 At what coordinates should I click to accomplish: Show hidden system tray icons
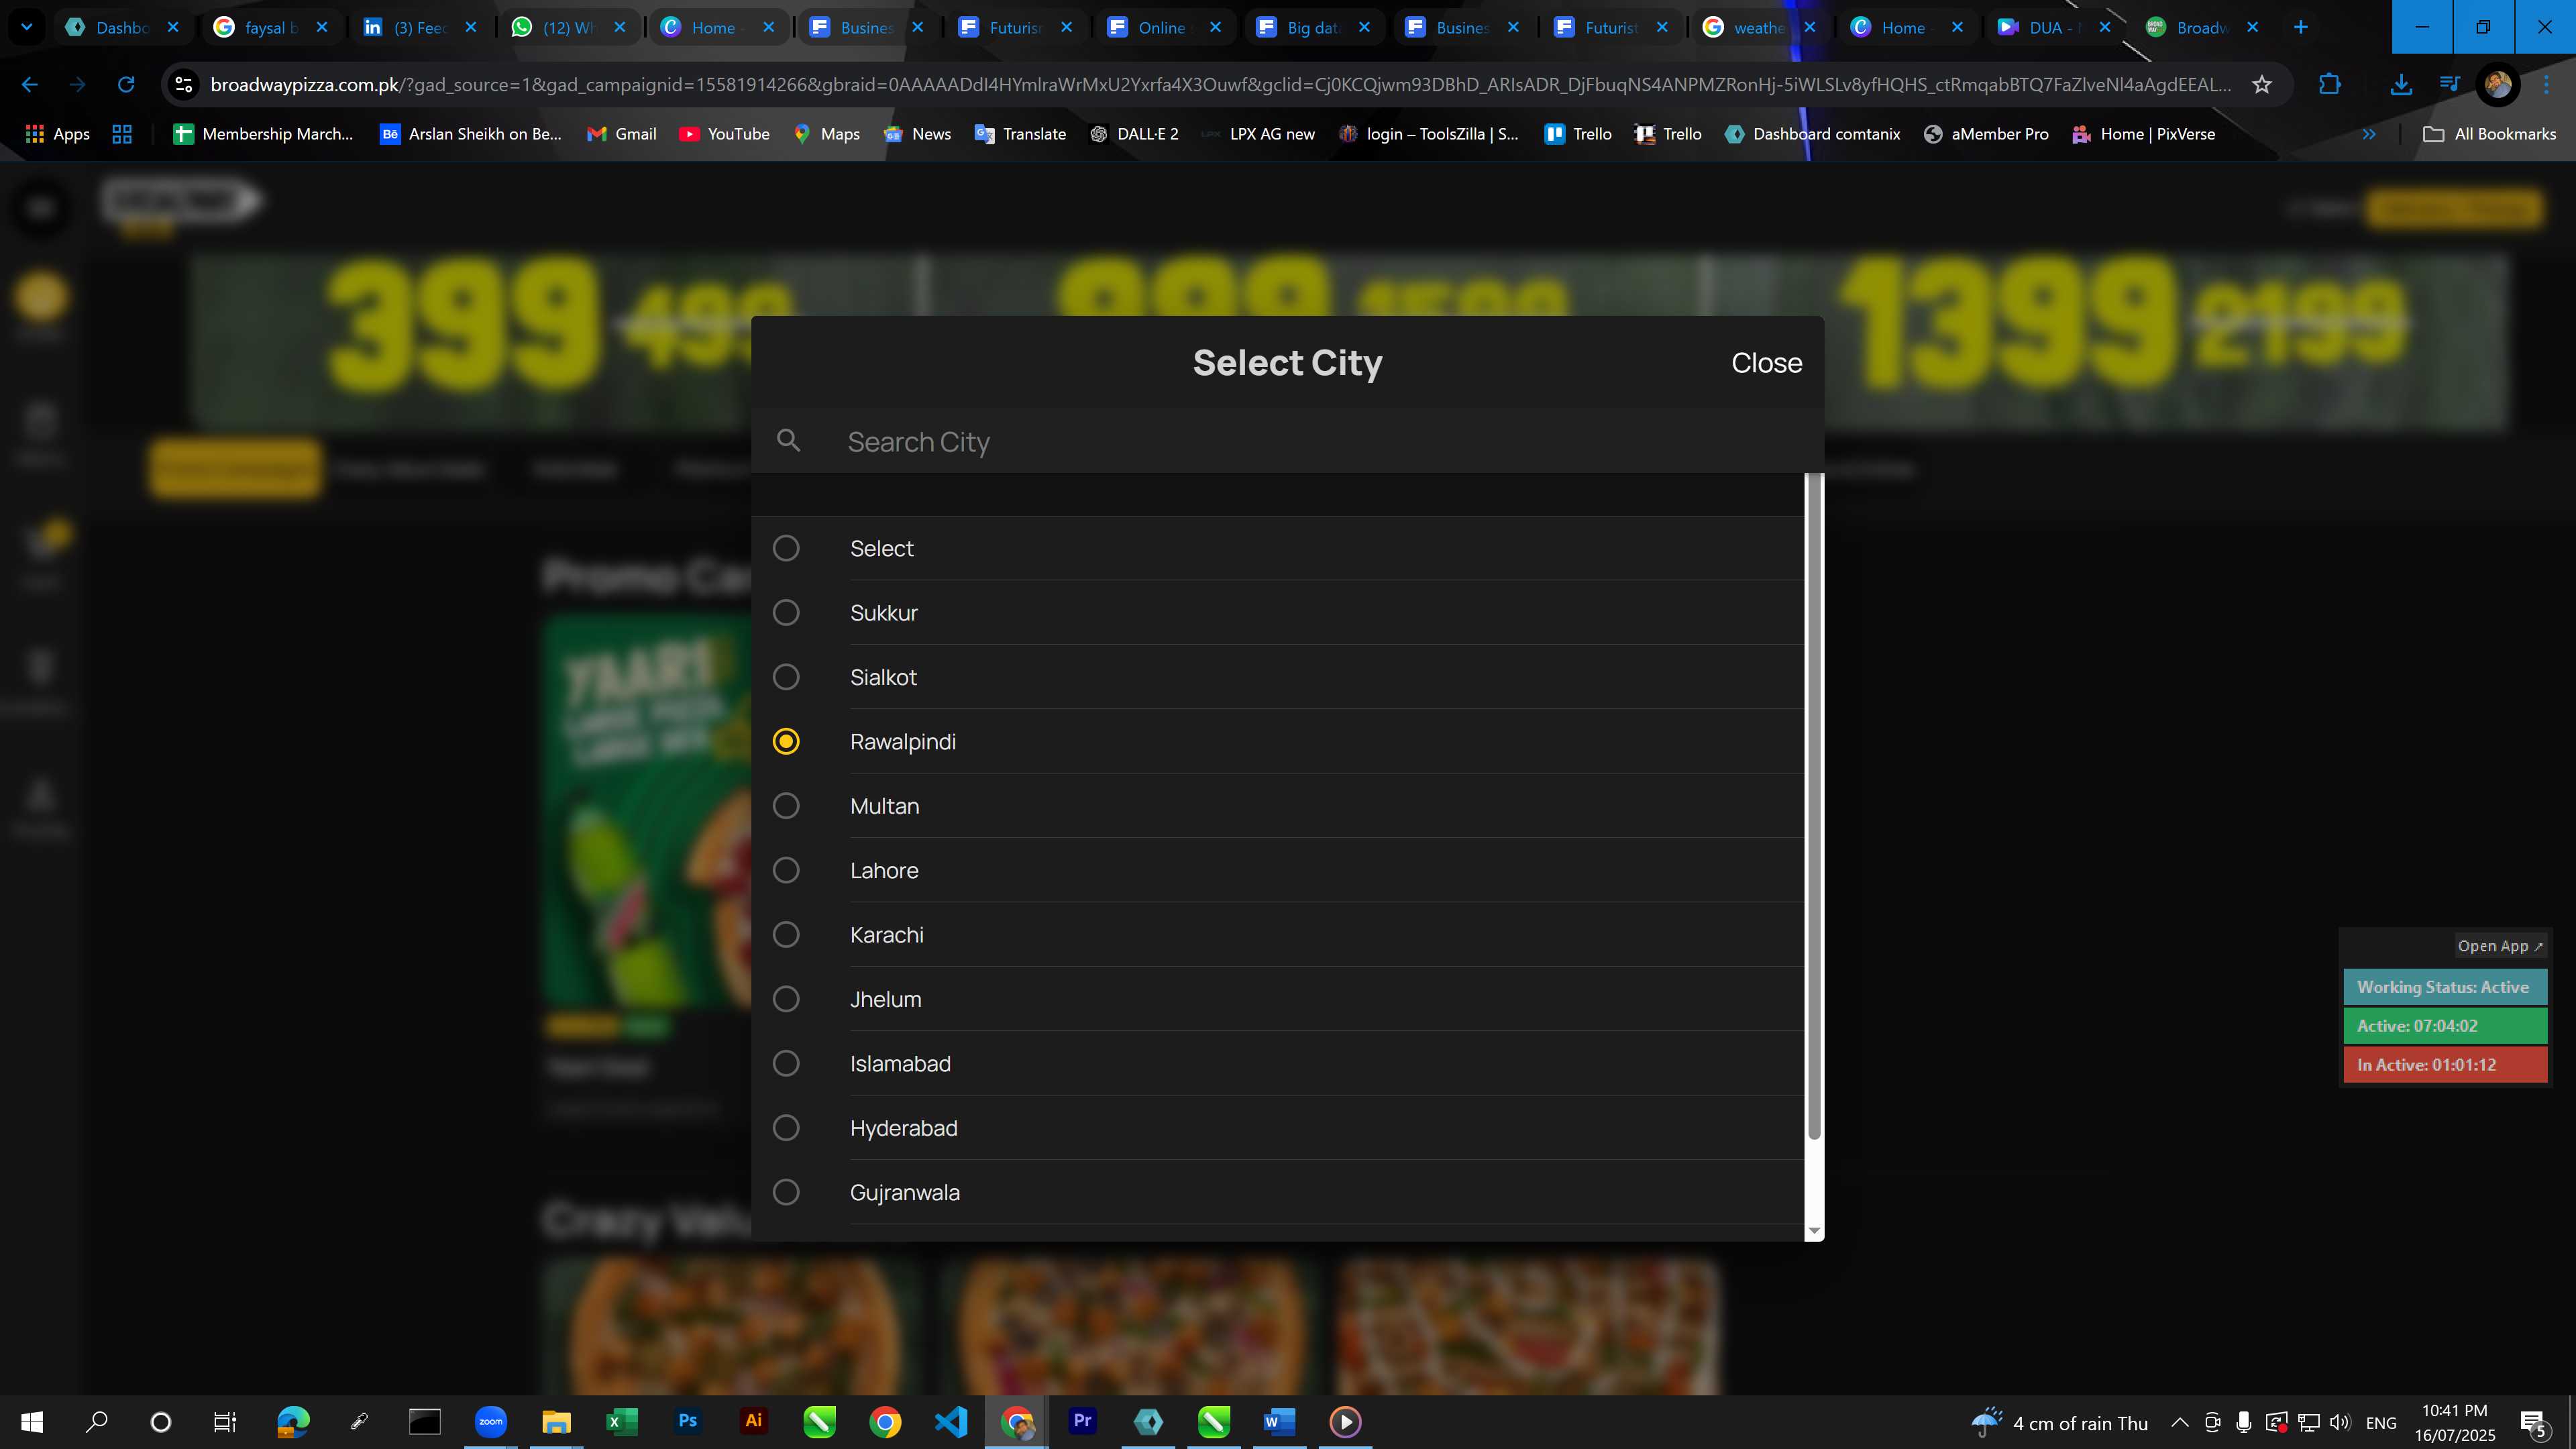click(2180, 1422)
